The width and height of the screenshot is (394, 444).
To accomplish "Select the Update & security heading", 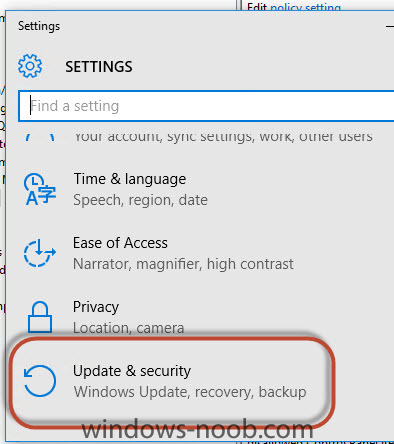I will pyautogui.click(x=132, y=371).
